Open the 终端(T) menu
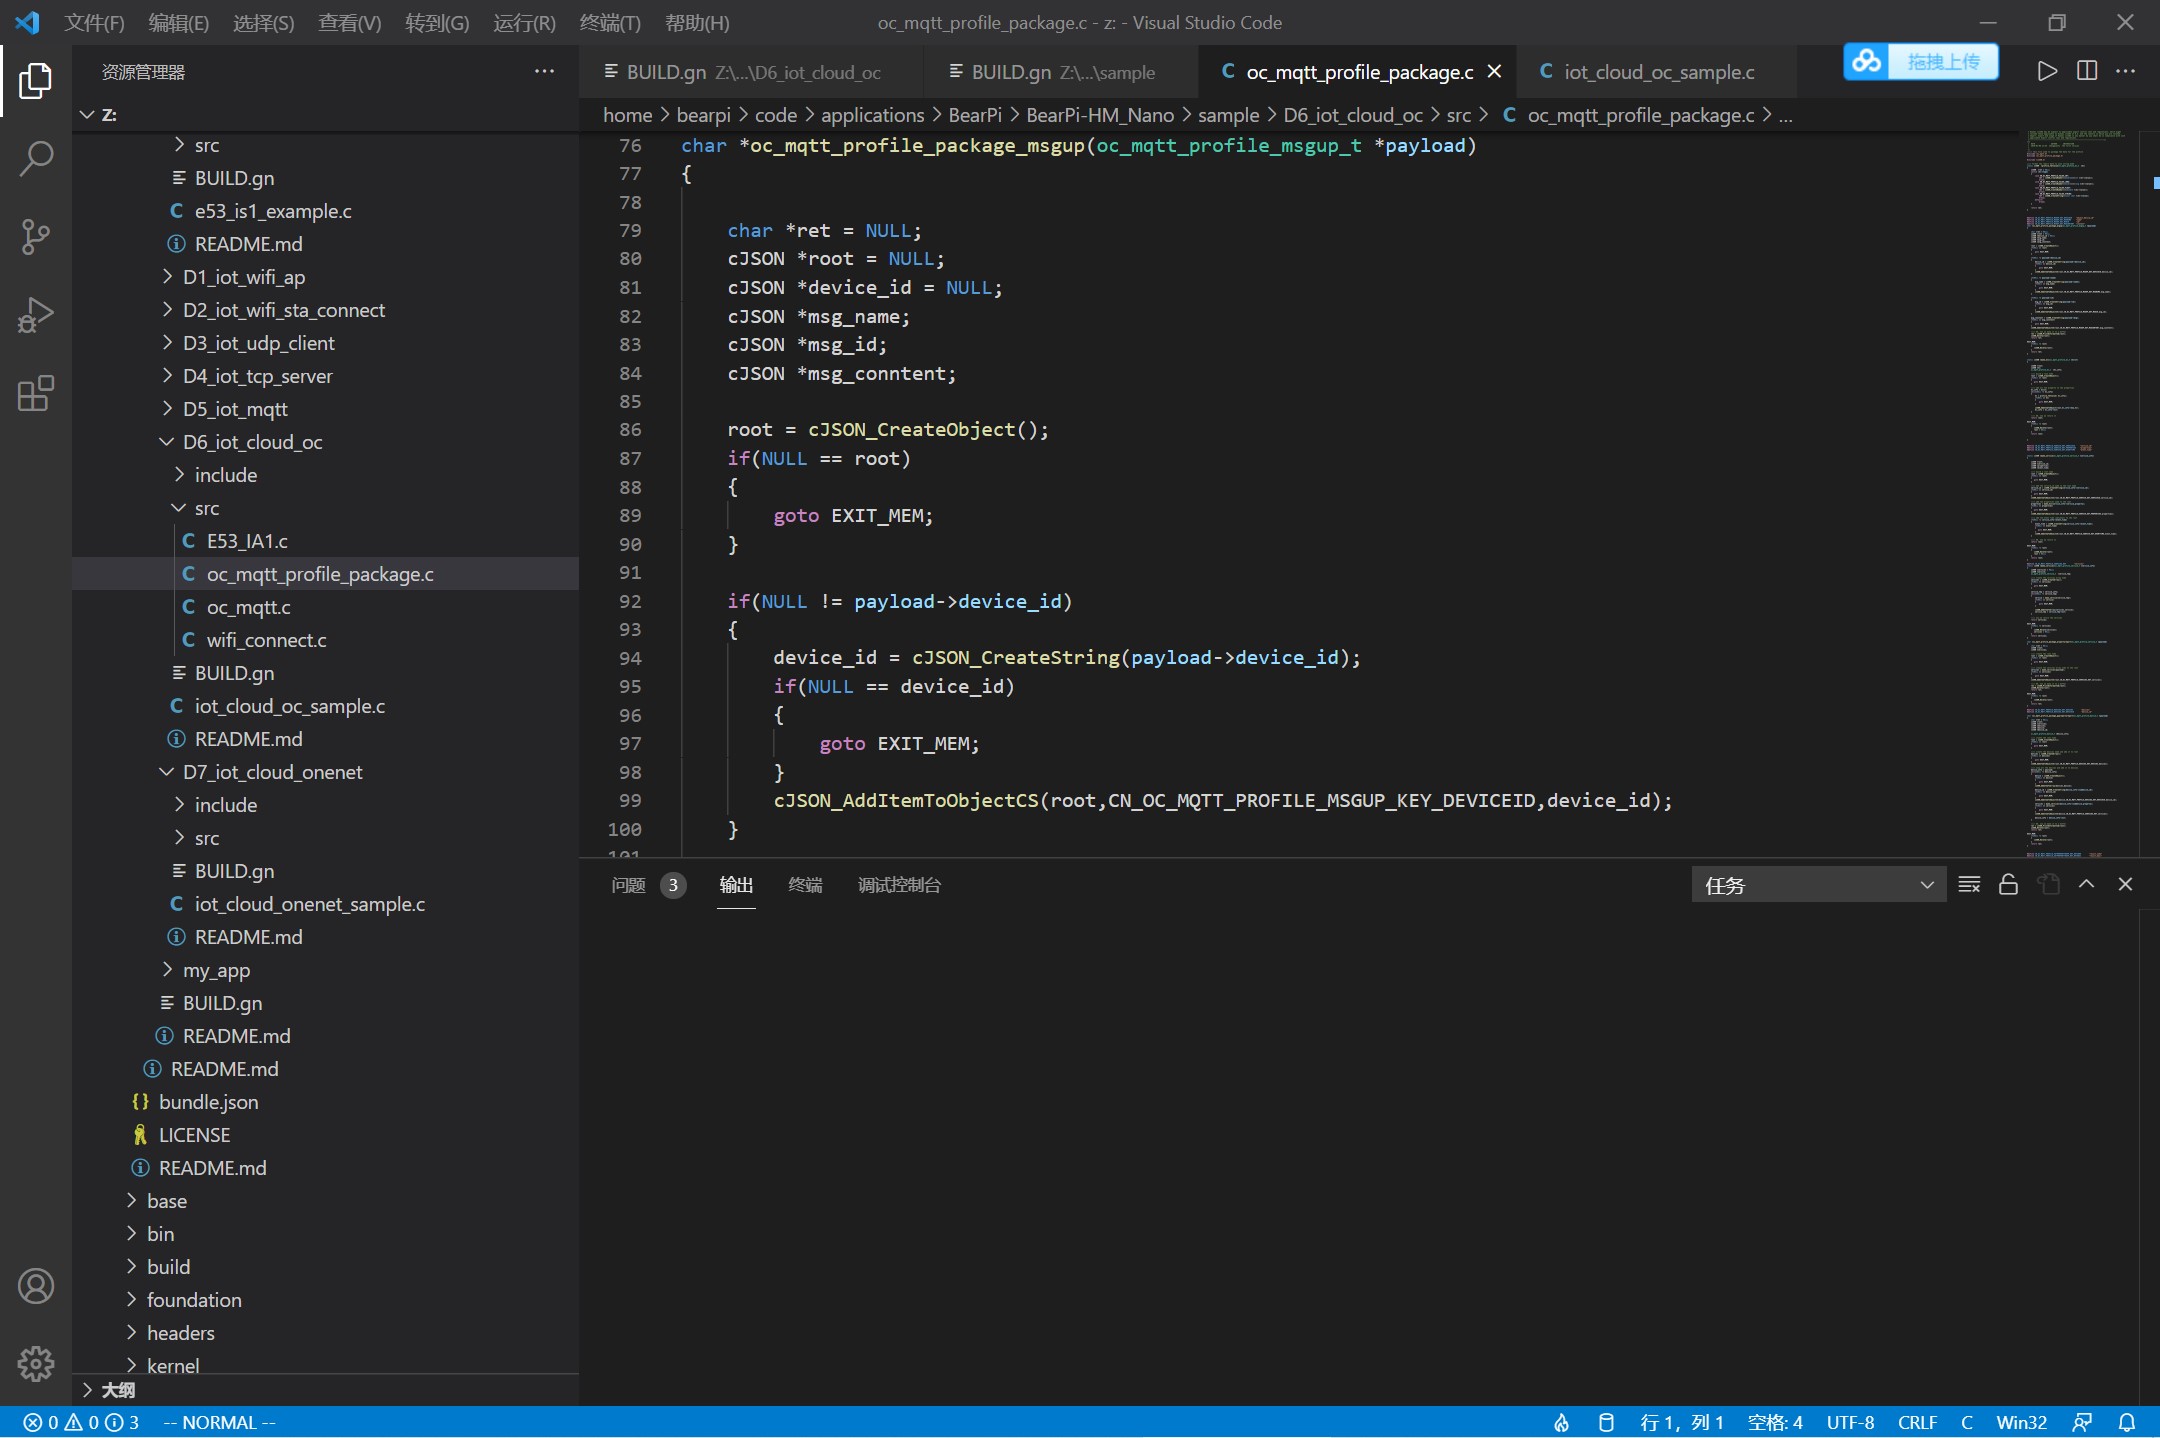The image size is (2160, 1438). tap(610, 23)
